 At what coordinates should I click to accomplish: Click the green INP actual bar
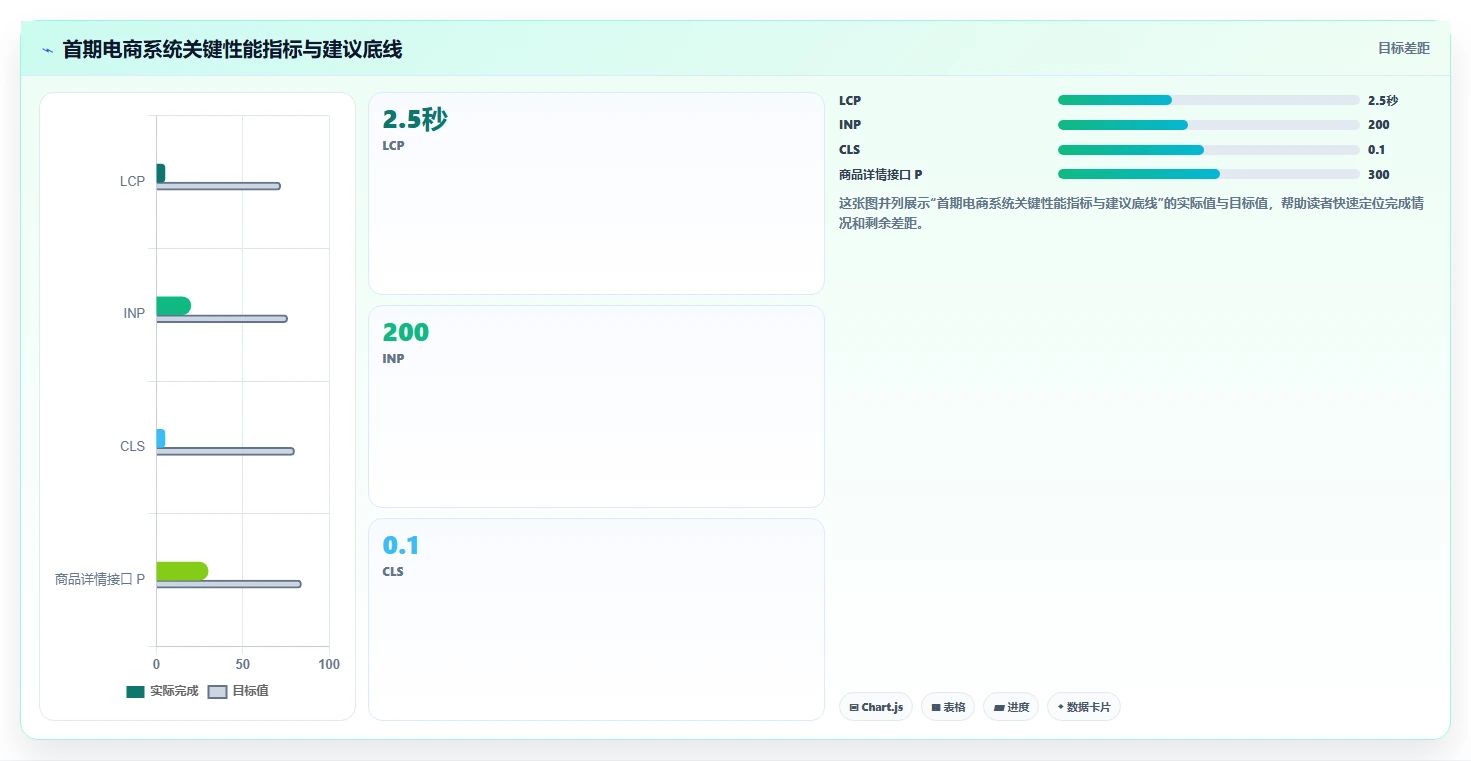(x=173, y=306)
